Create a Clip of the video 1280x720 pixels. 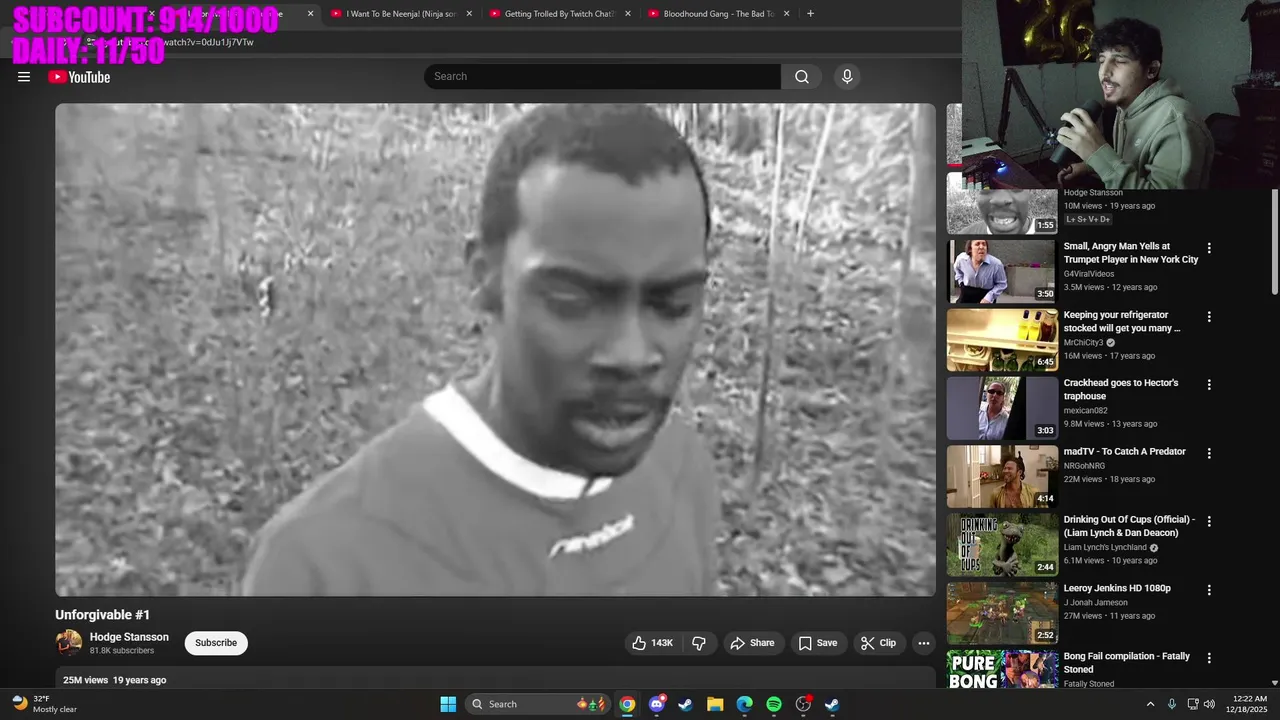coord(879,643)
